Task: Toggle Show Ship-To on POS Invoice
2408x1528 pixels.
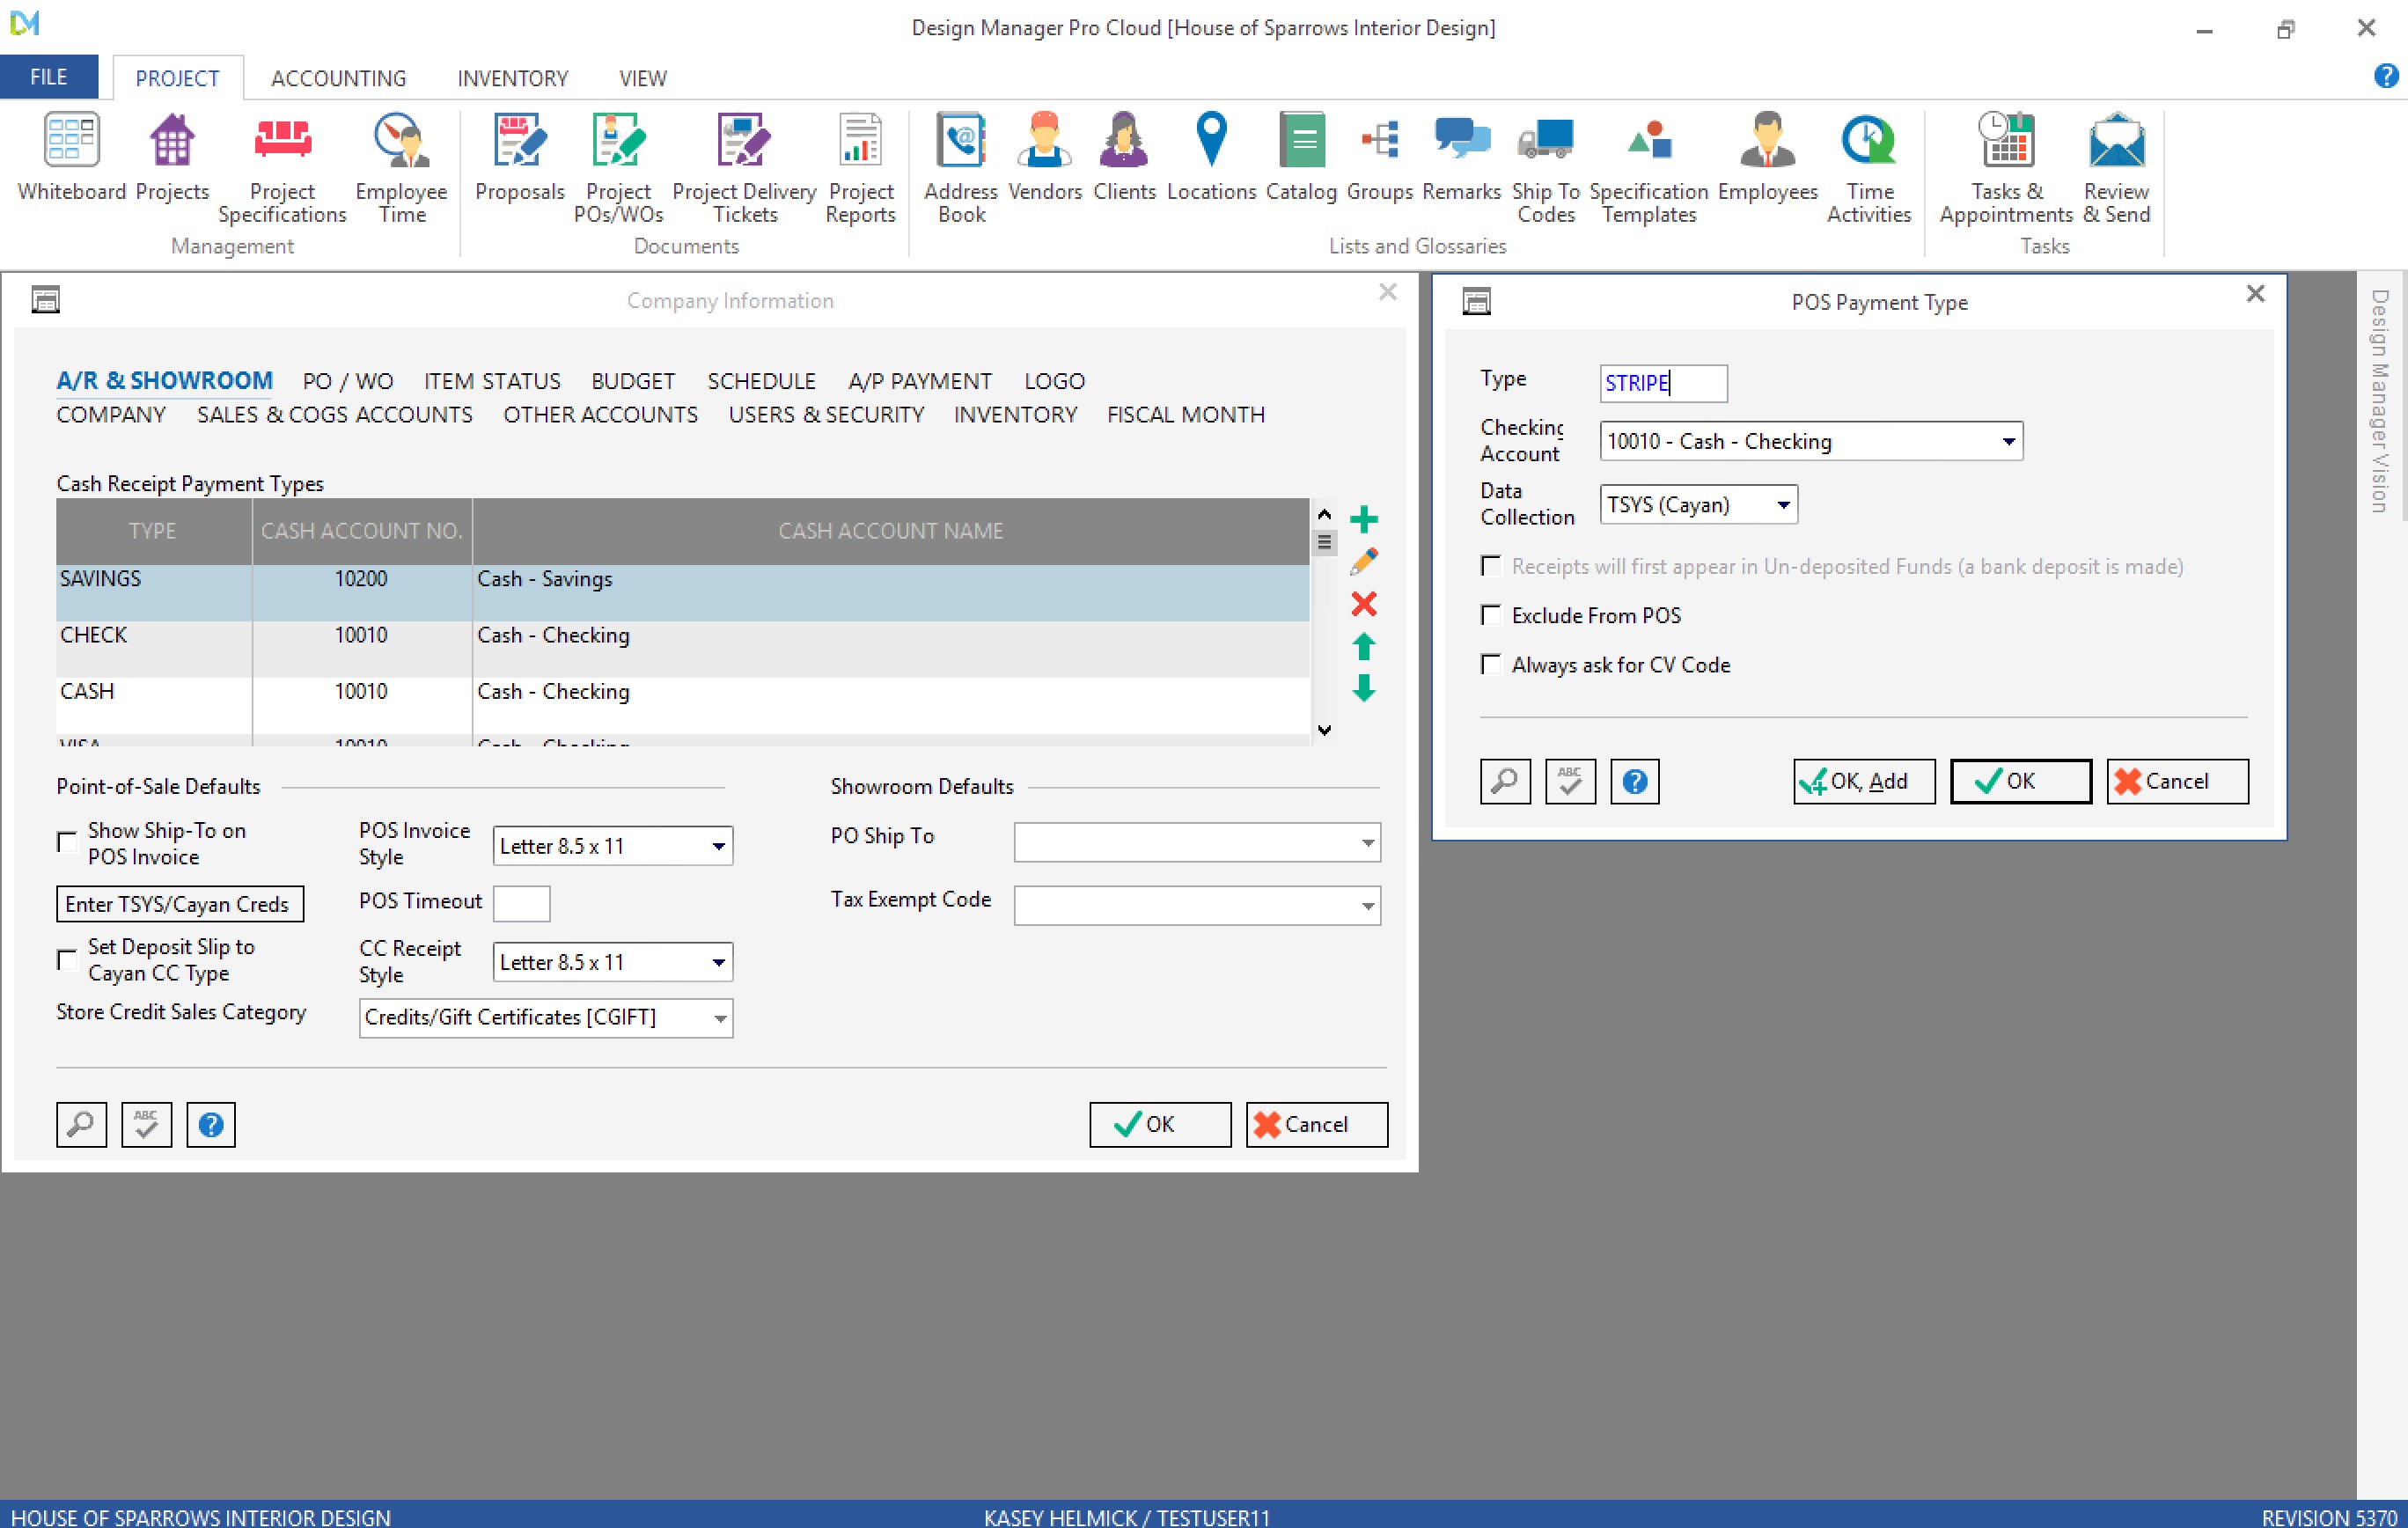Action: 67,843
